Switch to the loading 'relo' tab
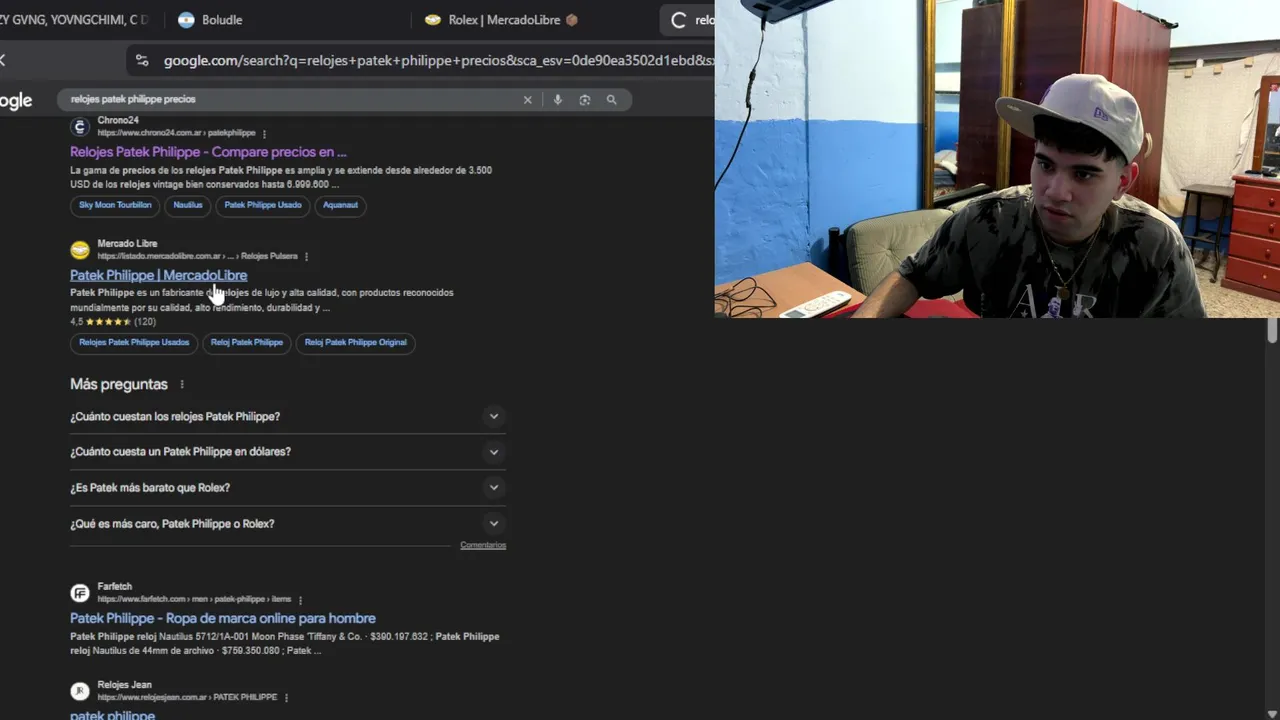The width and height of the screenshot is (1280, 720). [x=688, y=20]
